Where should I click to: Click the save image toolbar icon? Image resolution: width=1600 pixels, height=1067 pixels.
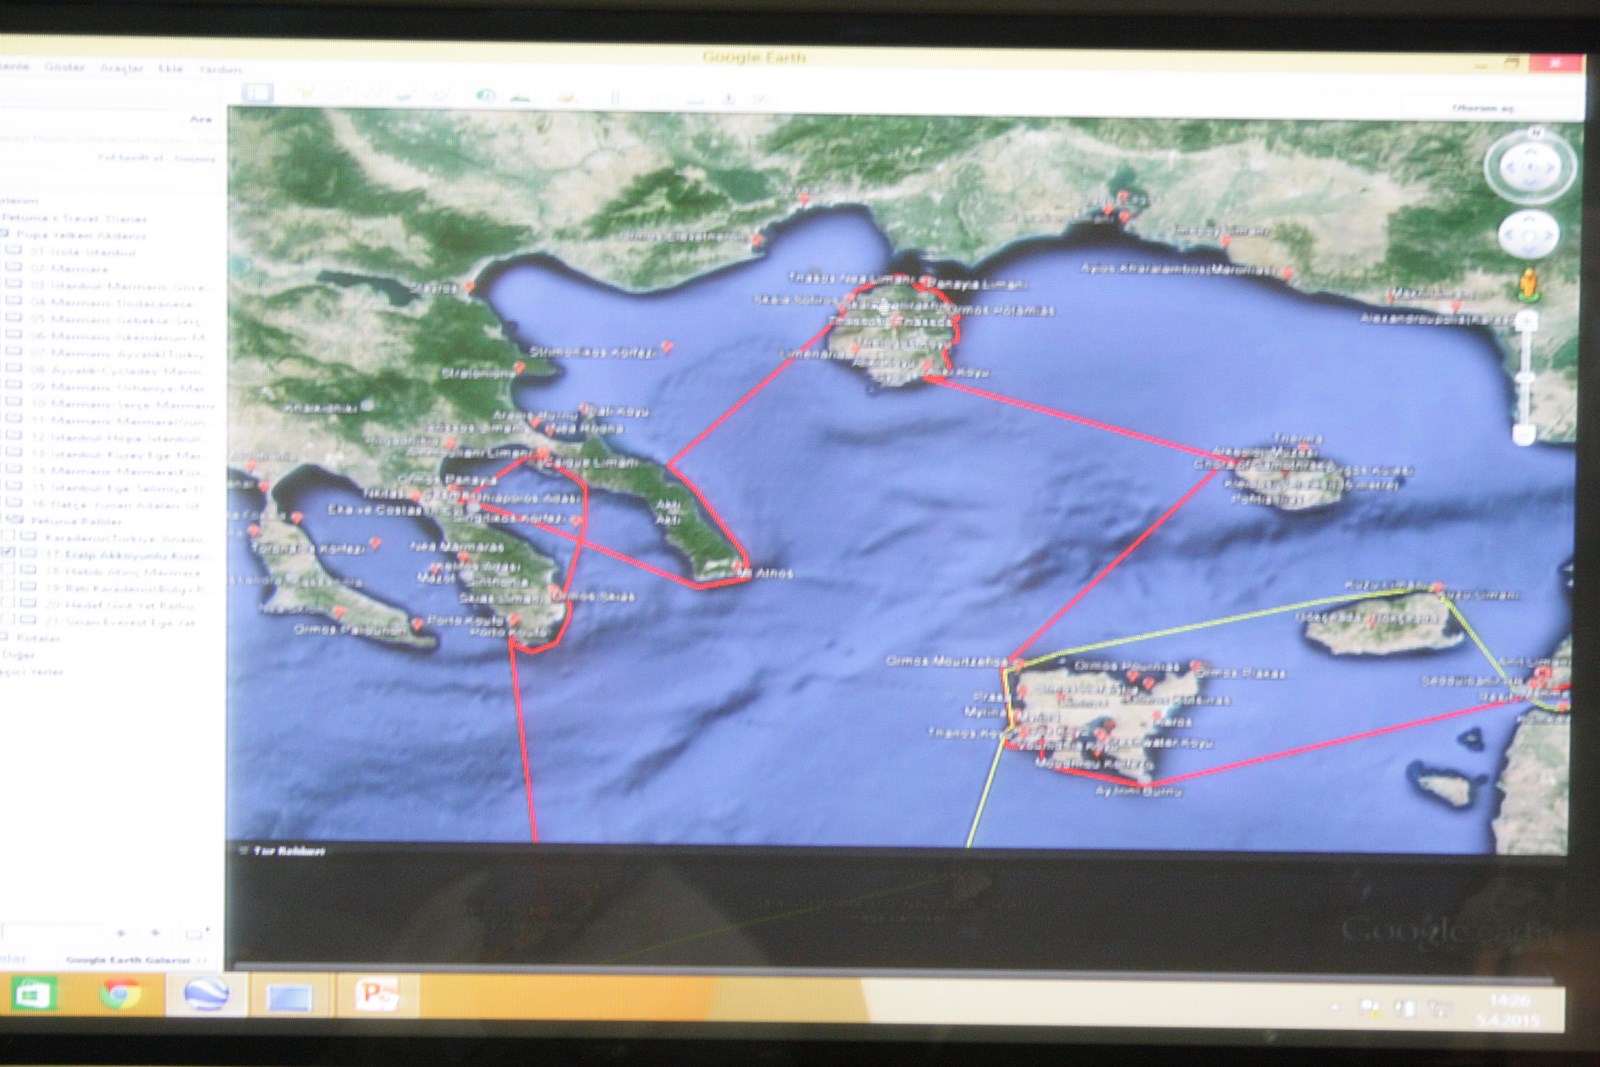coord(729,97)
